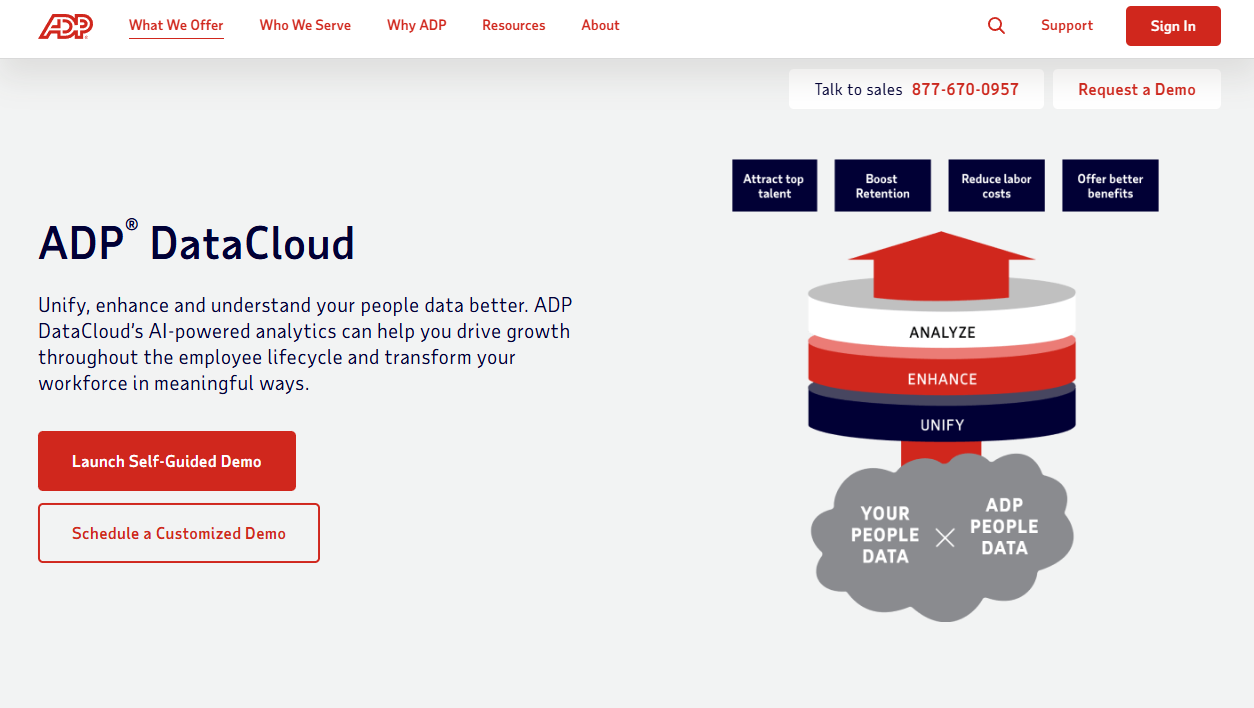Screen dimensions: 1254x708
Task: Click the 'Attract top talent' tile
Action: 774,185
